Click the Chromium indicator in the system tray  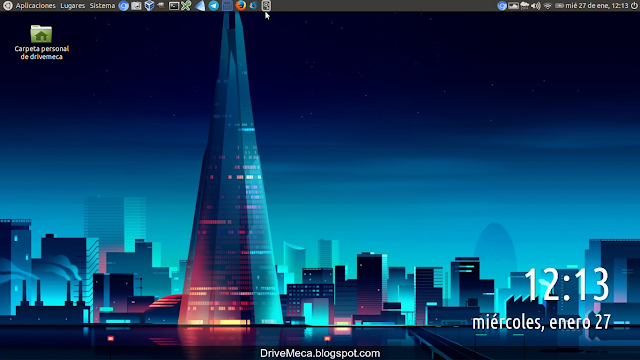click(x=502, y=6)
